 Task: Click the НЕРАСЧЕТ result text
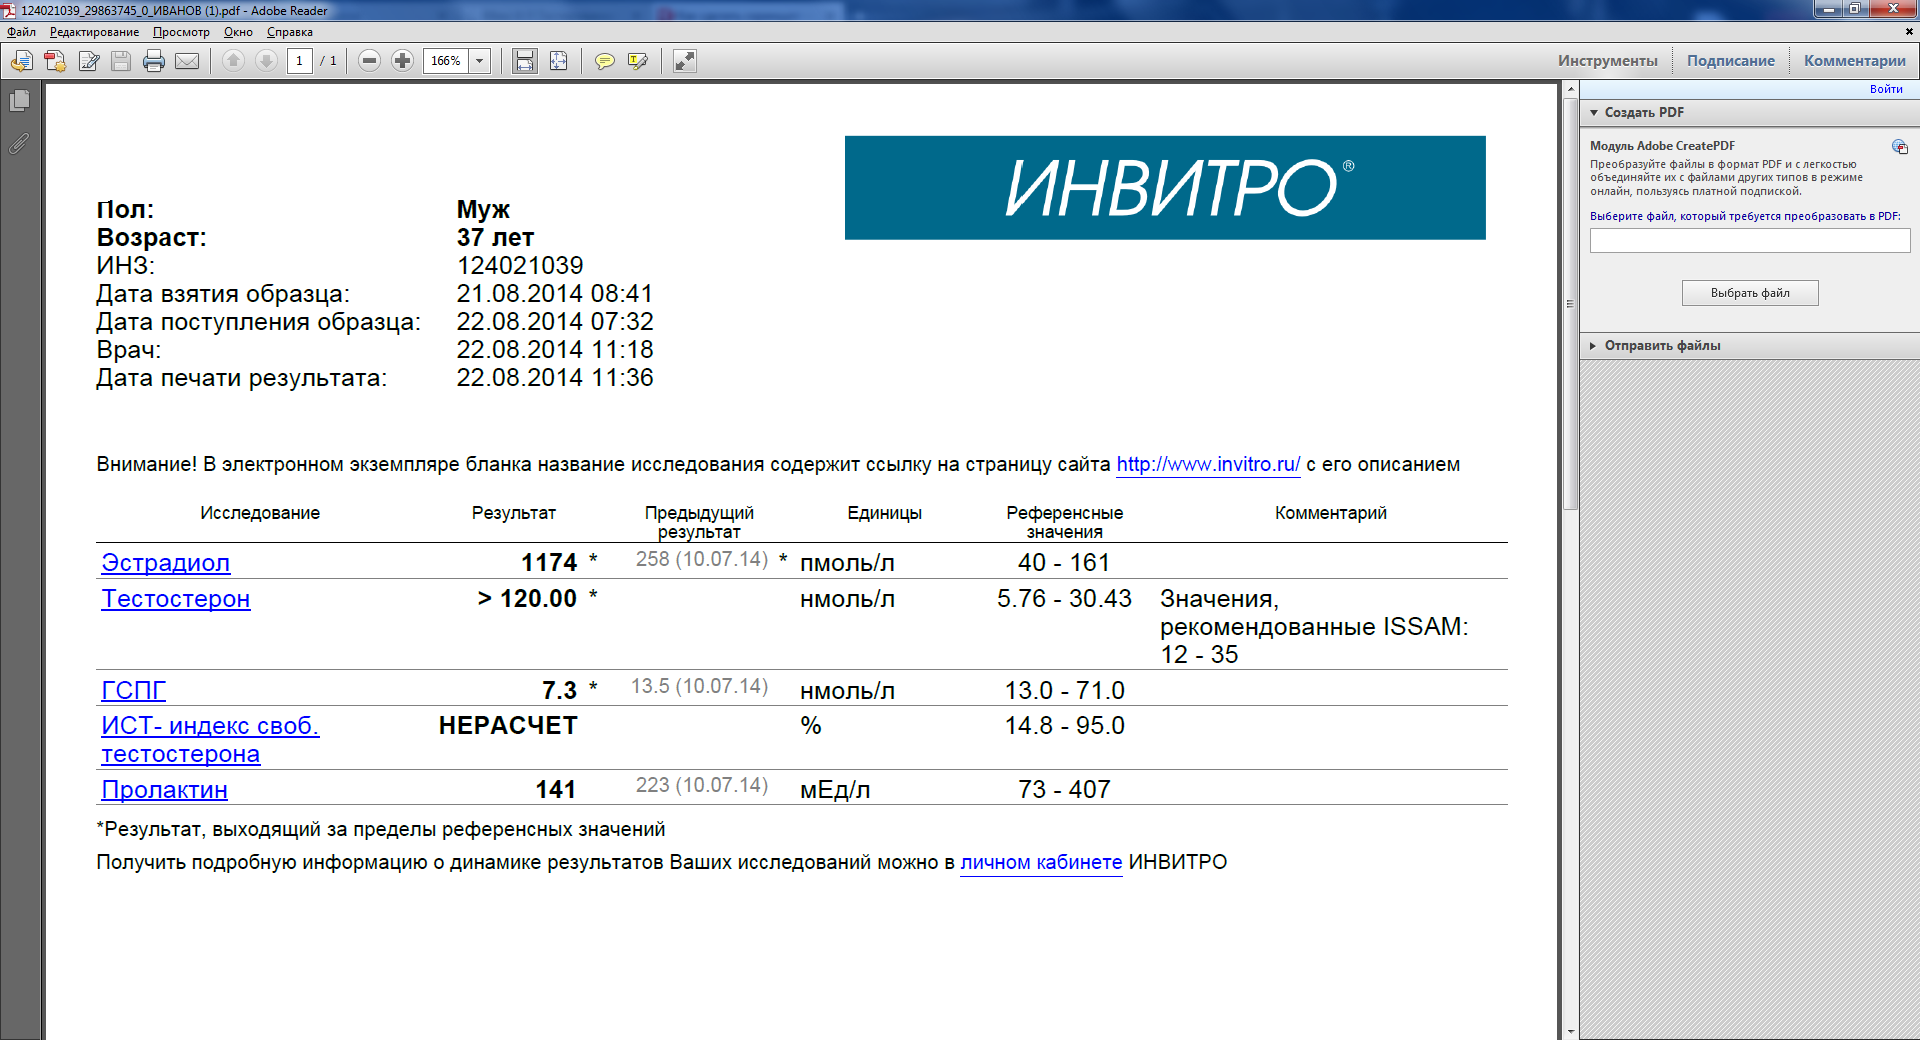click(x=508, y=726)
